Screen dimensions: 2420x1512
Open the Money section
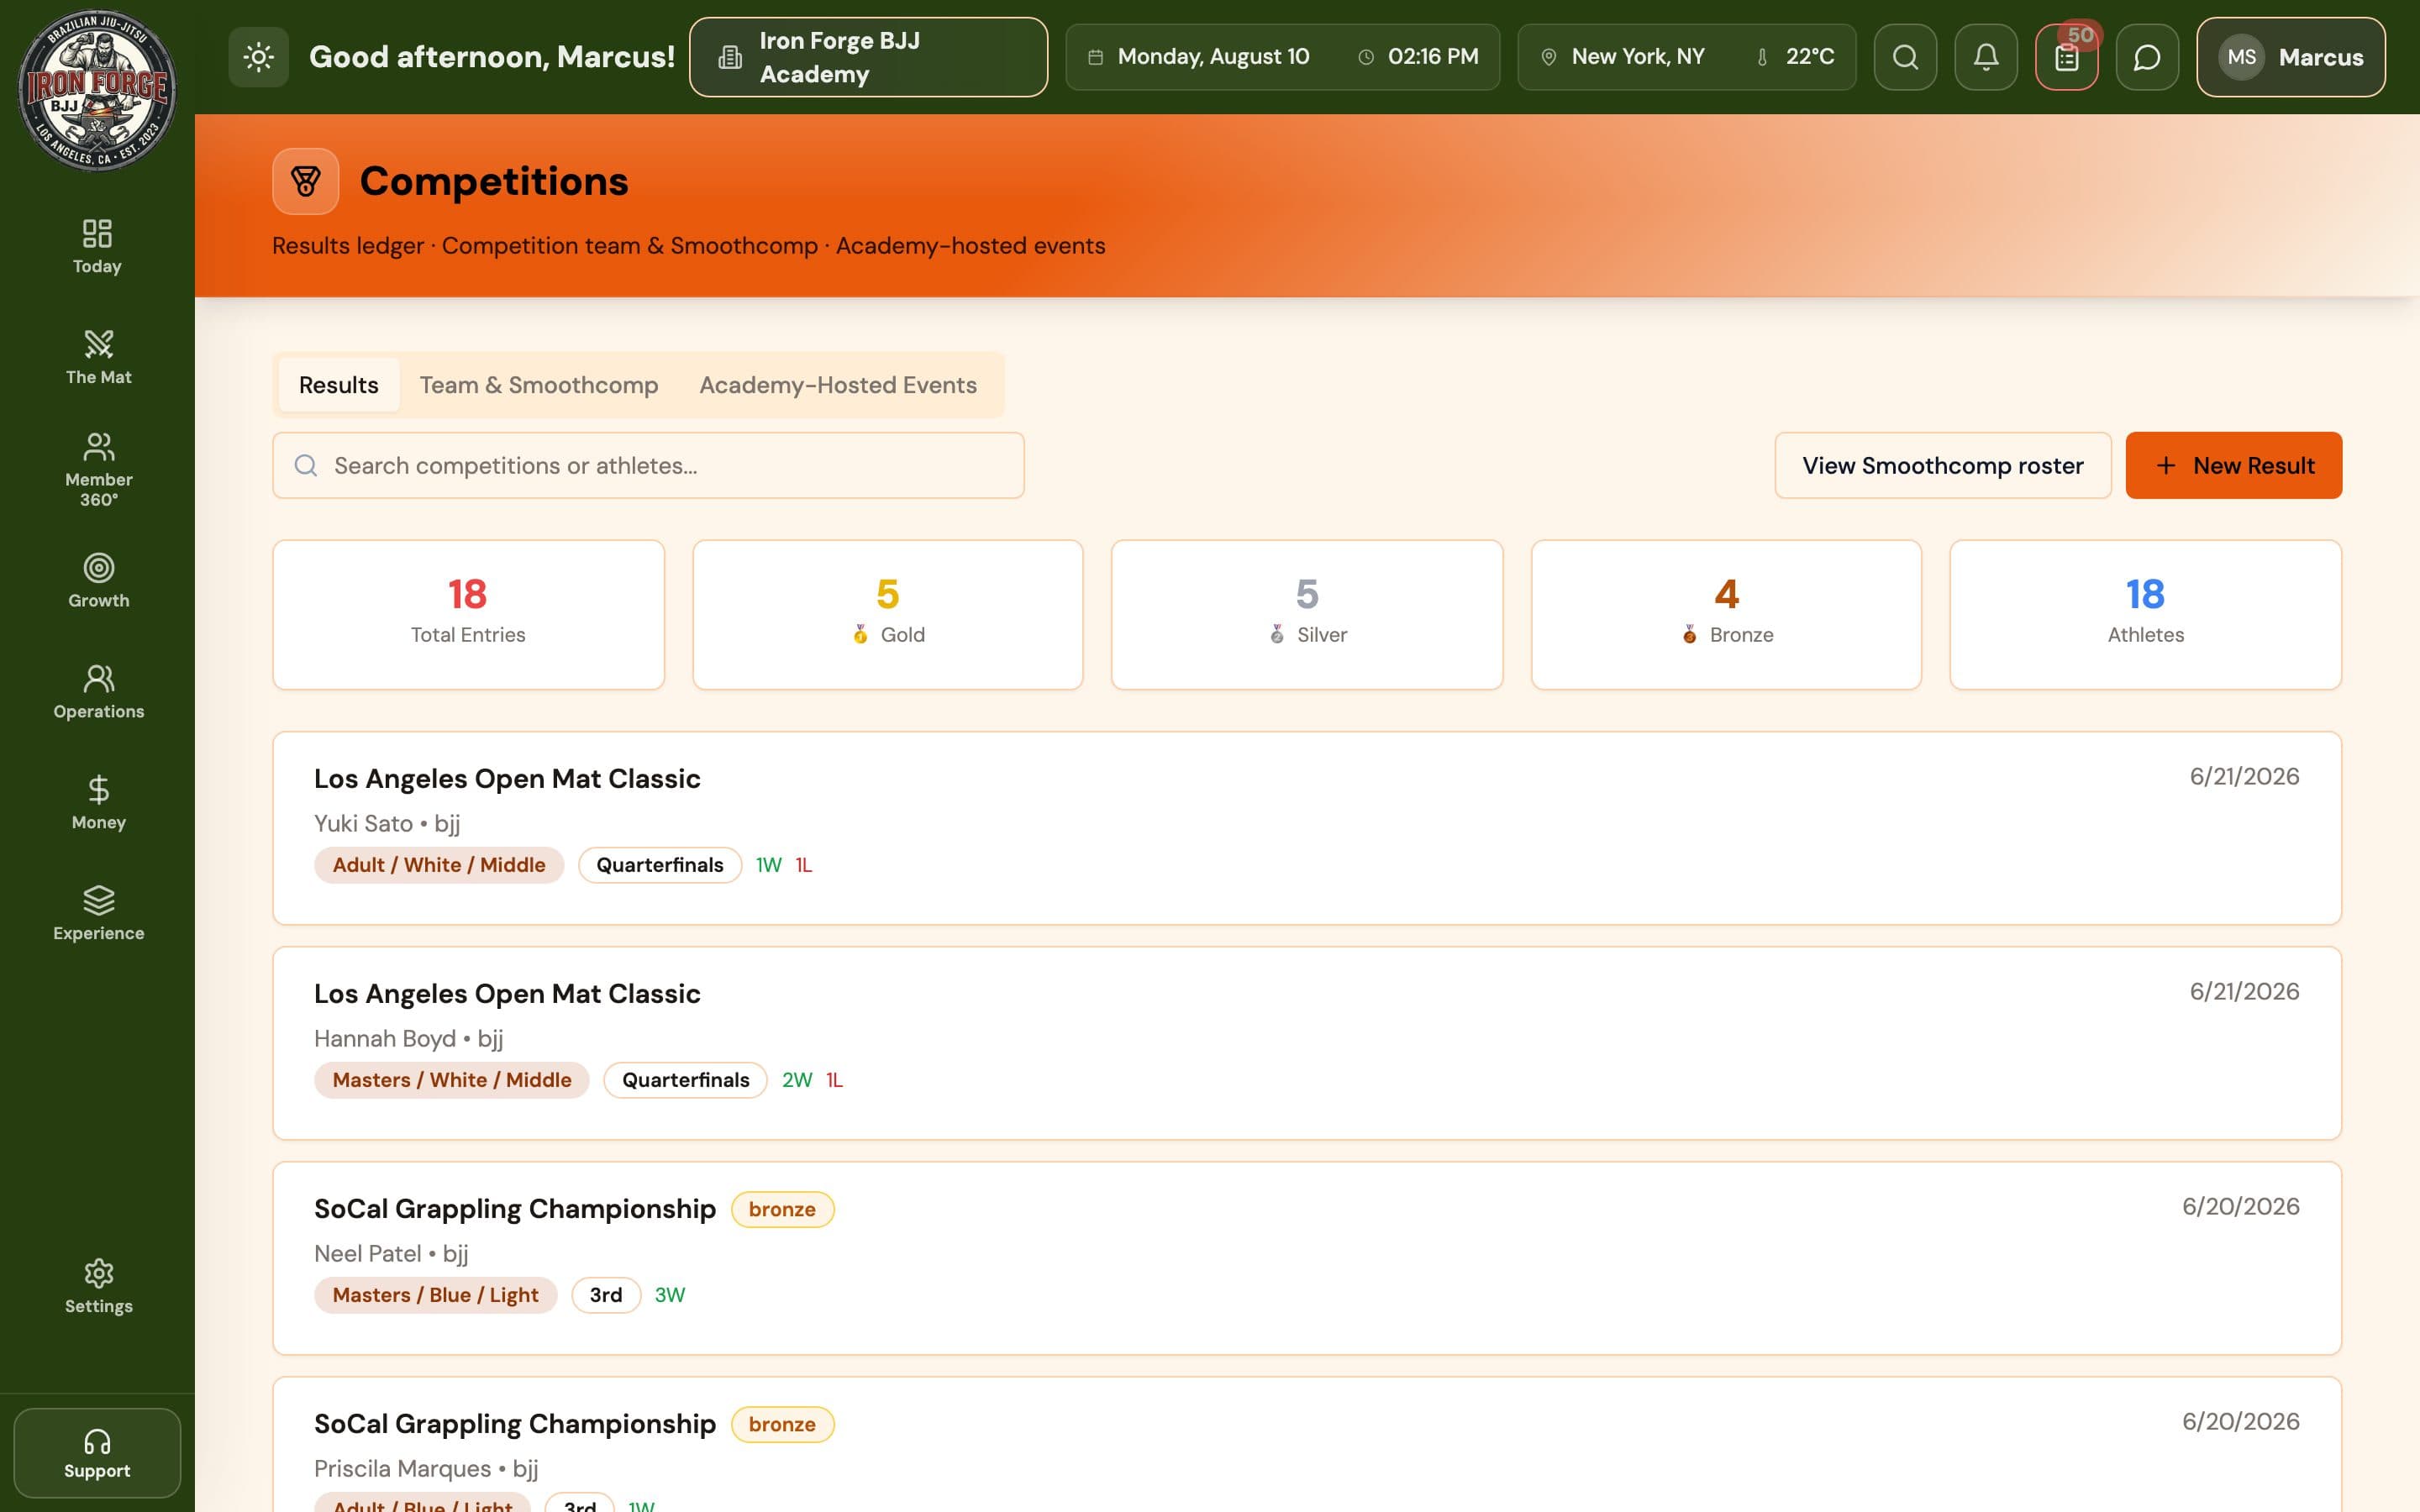click(x=97, y=802)
